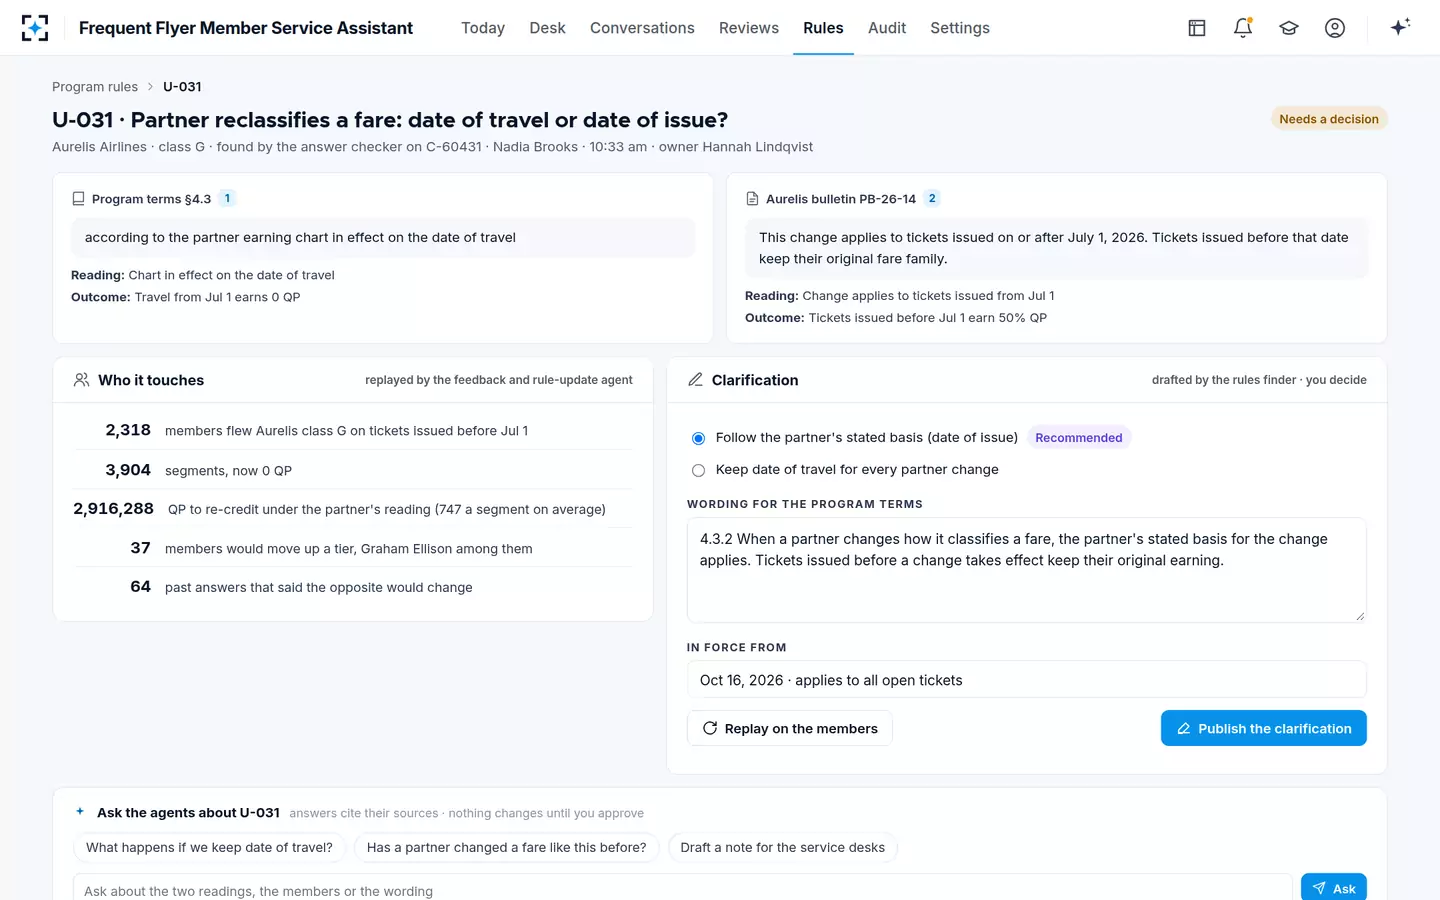Viewport: 1440px width, 900px height.
Task: Click the 64 past answers row
Action: click(x=353, y=587)
